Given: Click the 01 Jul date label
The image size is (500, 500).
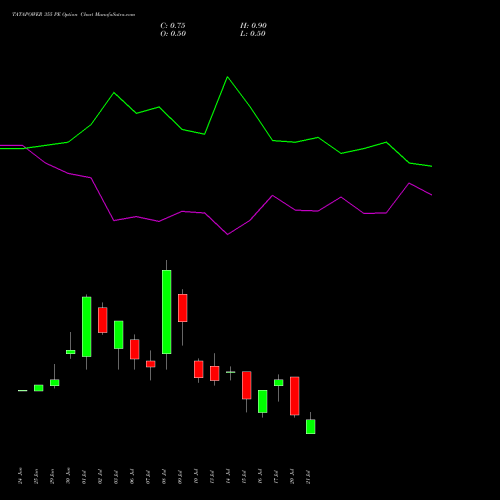Looking at the screenshot, I should tap(85, 477).
